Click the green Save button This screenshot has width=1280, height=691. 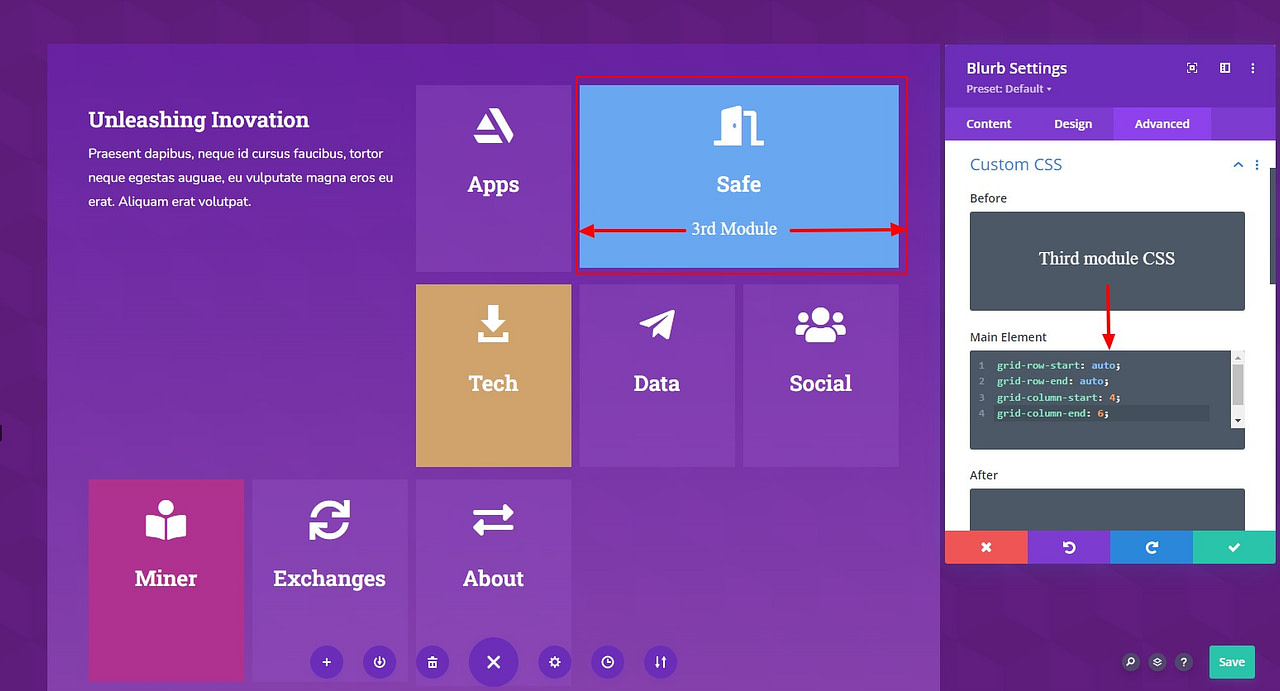point(1231,662)
